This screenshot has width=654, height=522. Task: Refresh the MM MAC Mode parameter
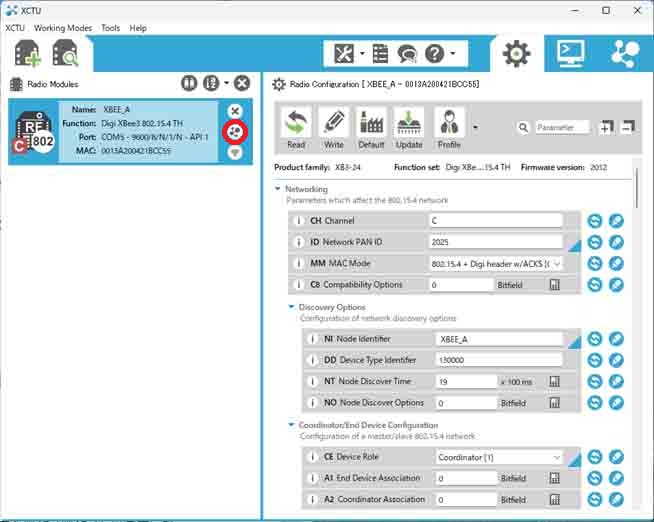click(595, 263)
